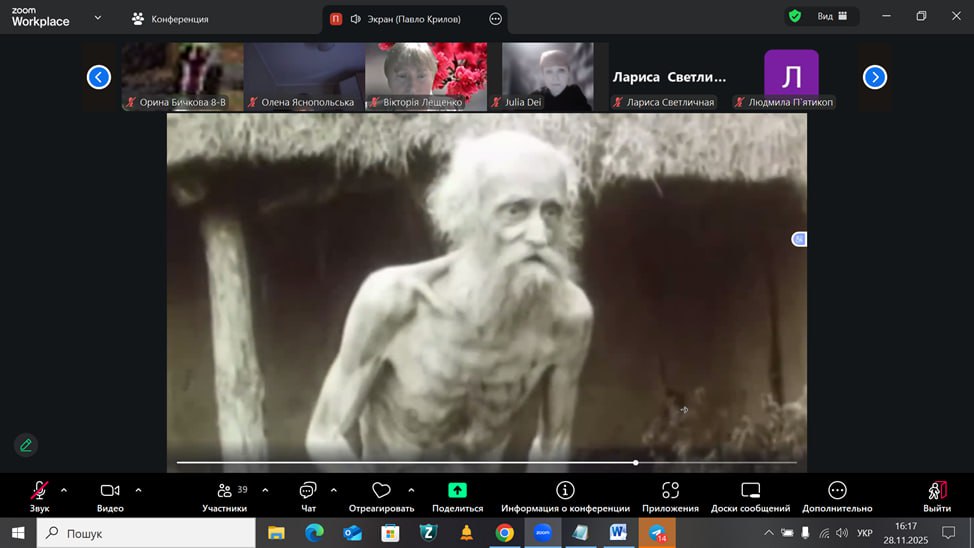Show next participants with right arrow
The height and width of the screenshot is (548, 974).
pyautogui.click(x=874, y=77)
